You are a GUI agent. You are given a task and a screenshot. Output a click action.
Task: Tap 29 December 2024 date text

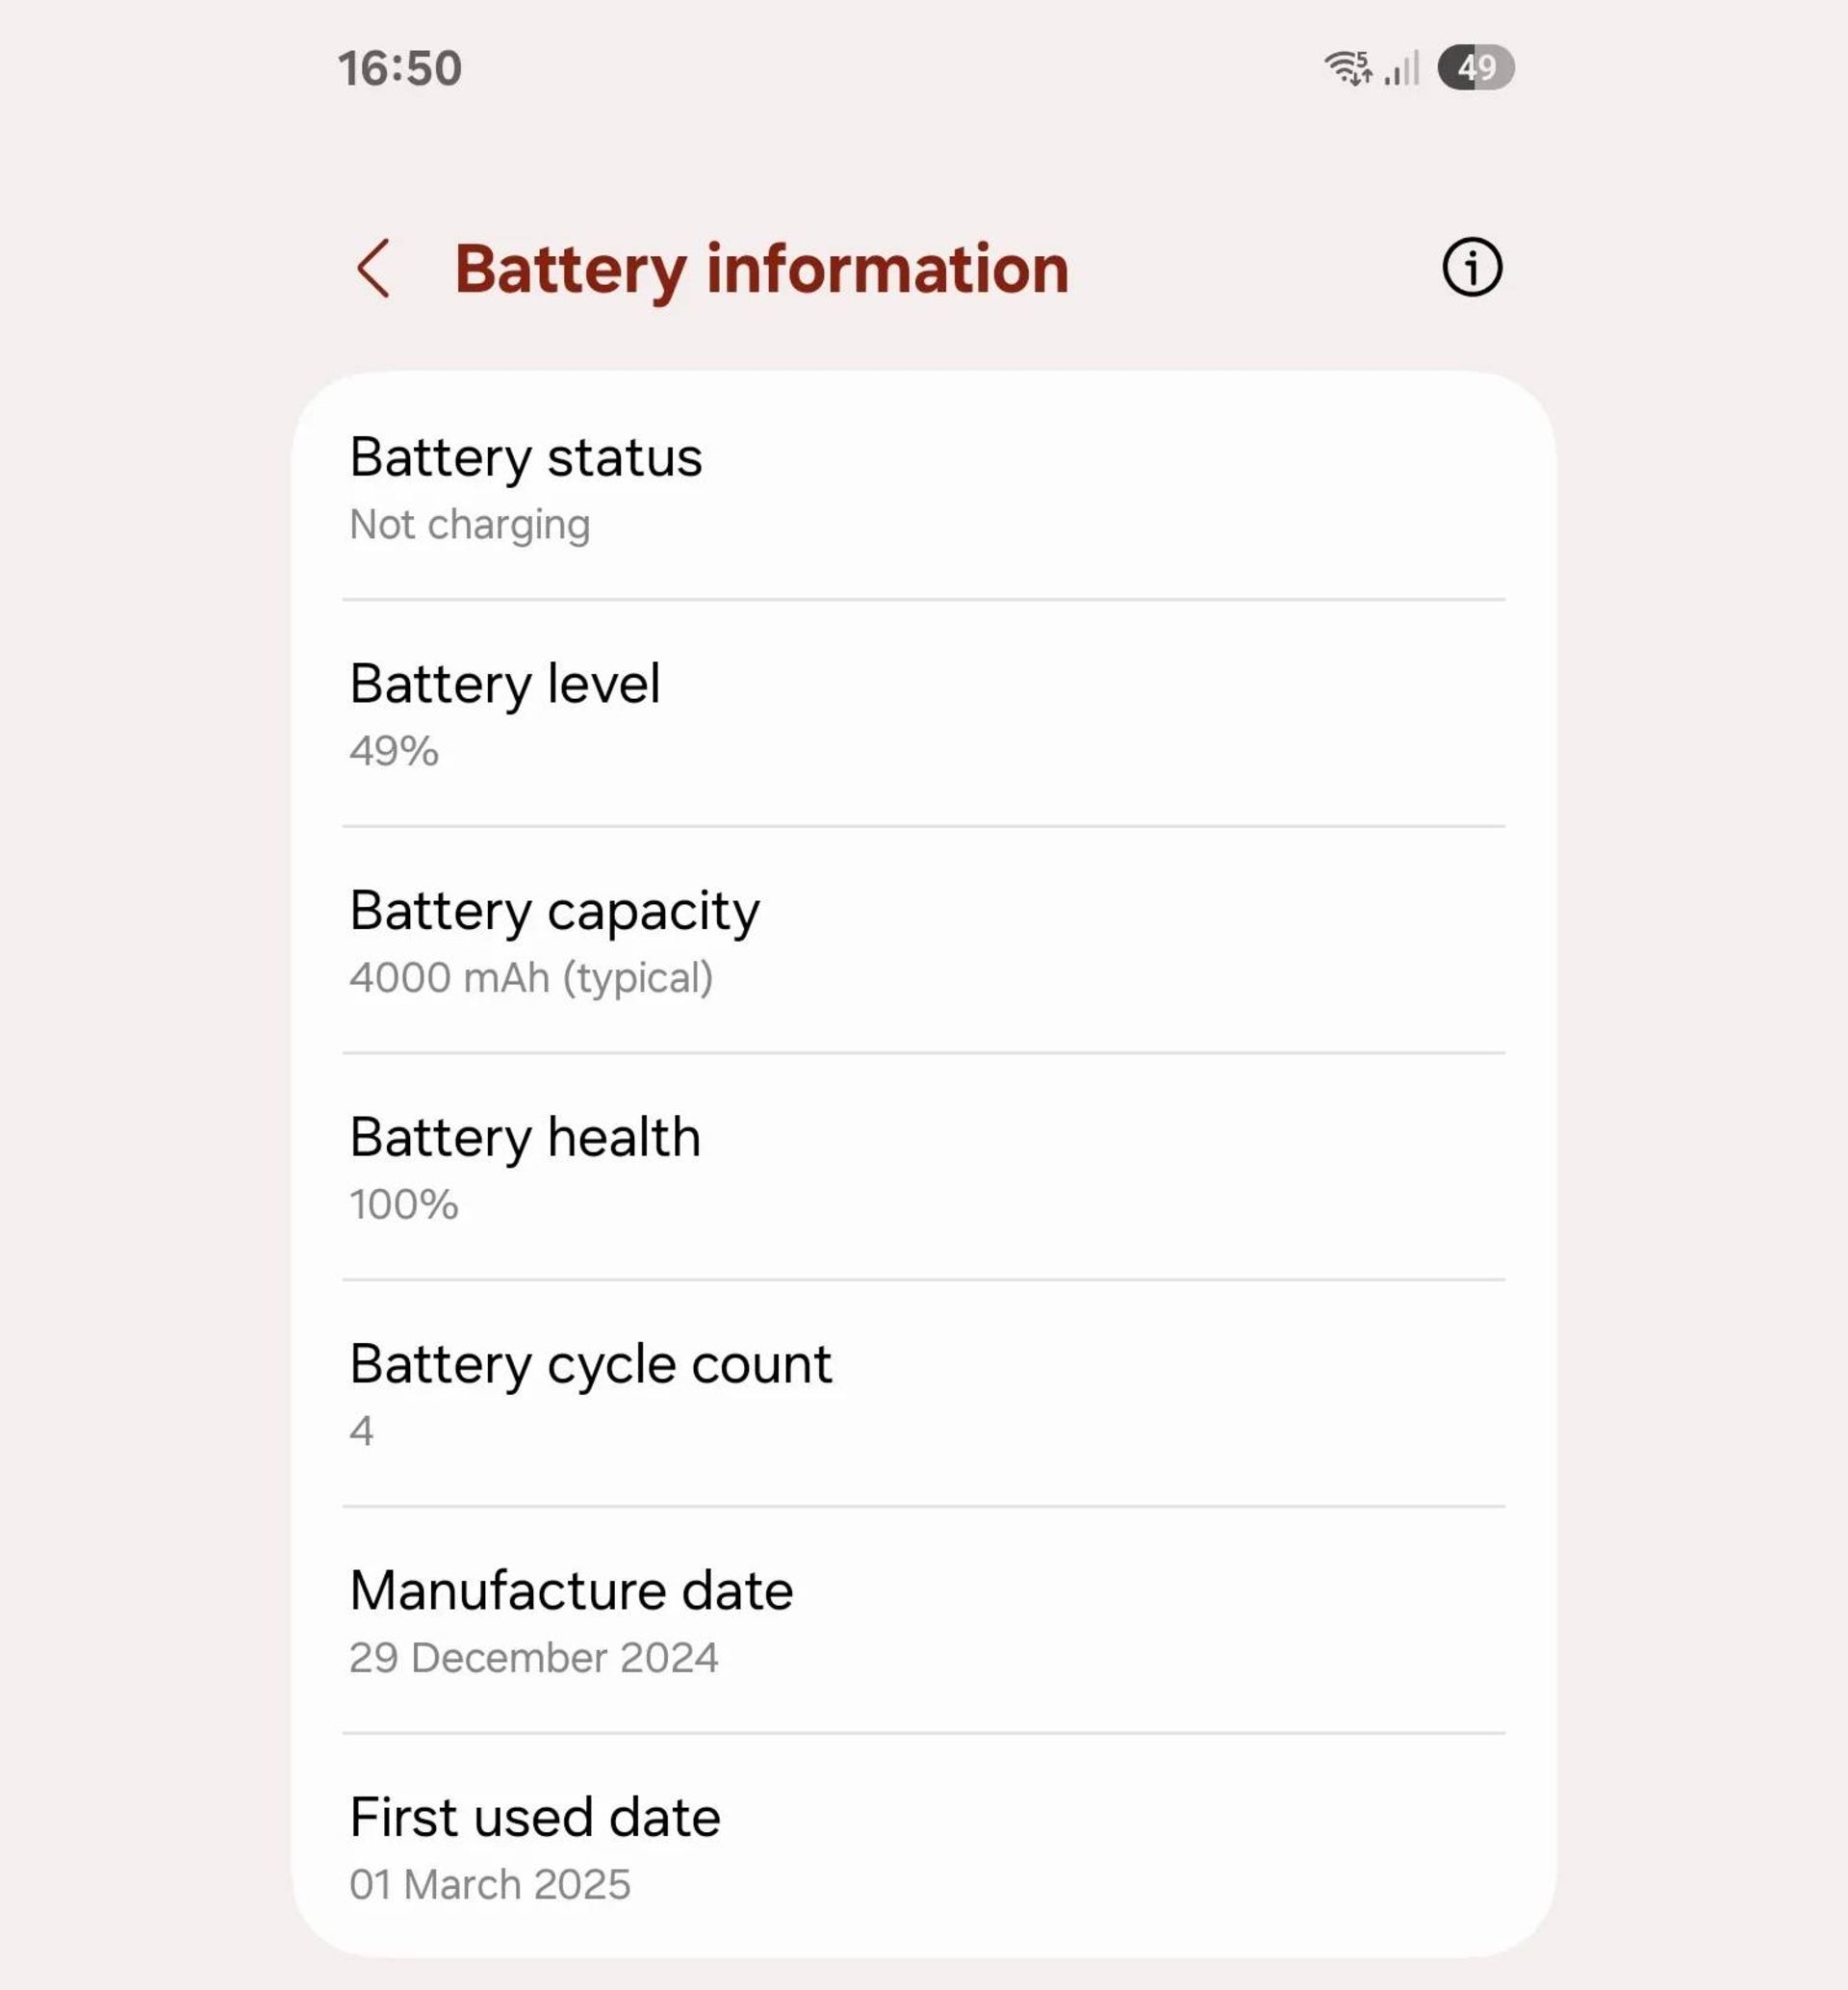(534, 1658)
